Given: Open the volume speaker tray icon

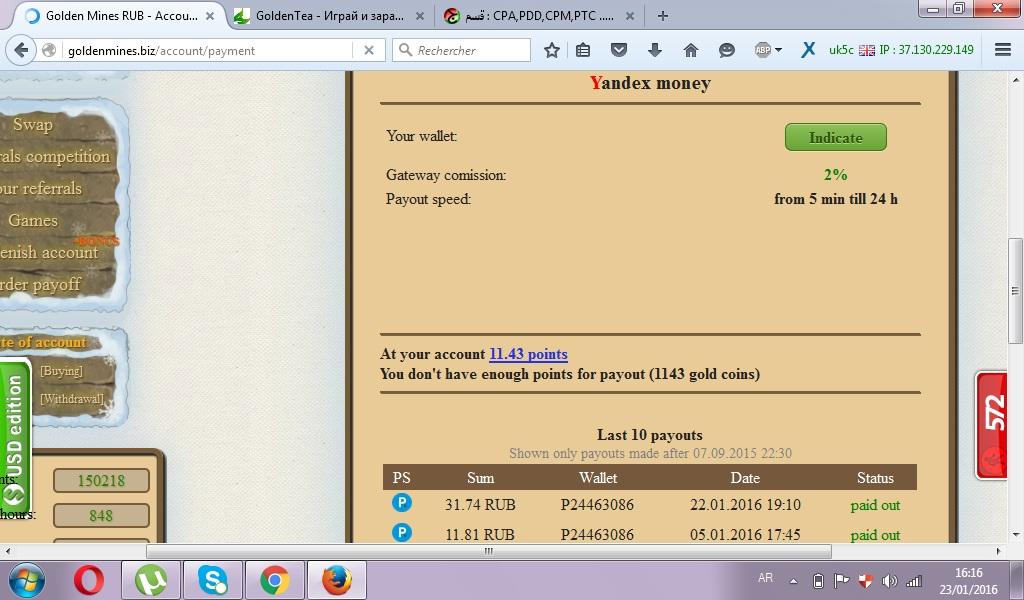Looking at the screenshot, I should tap(889, 580).
